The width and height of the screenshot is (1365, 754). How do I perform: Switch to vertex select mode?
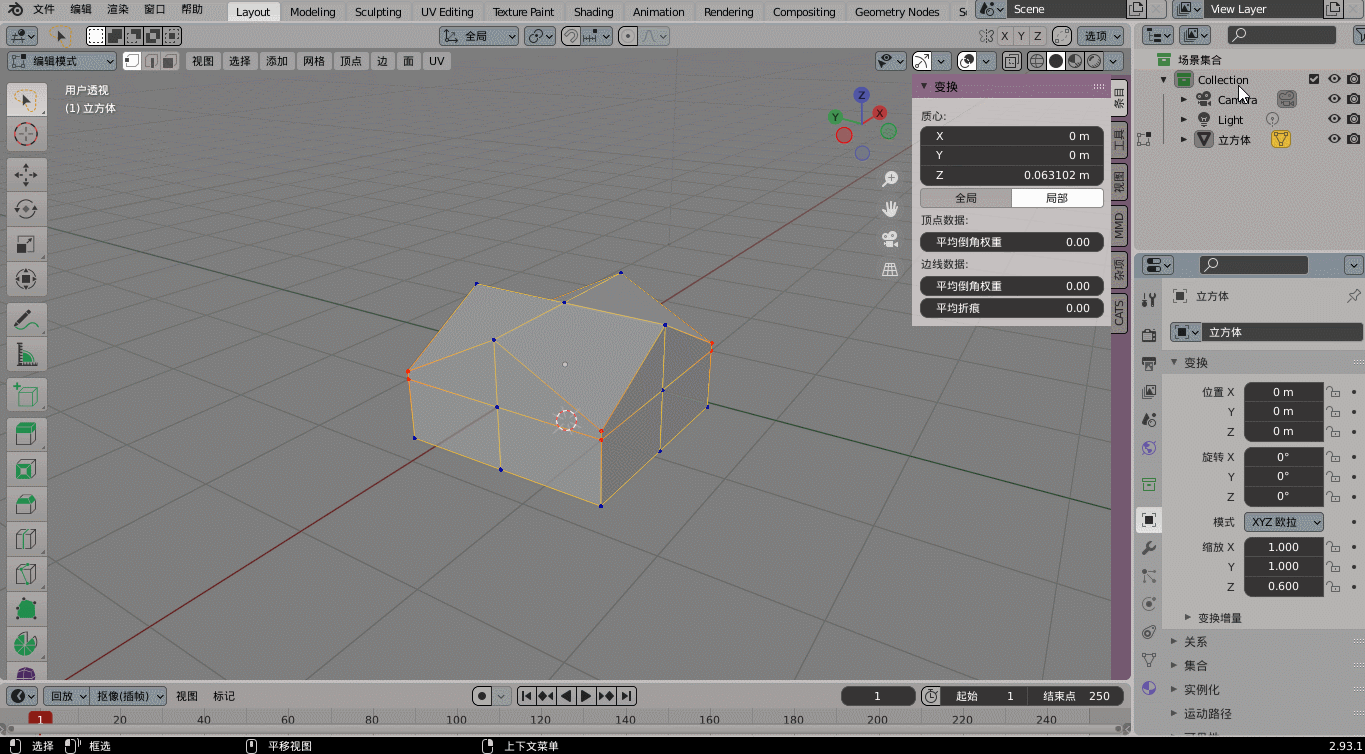132,61
